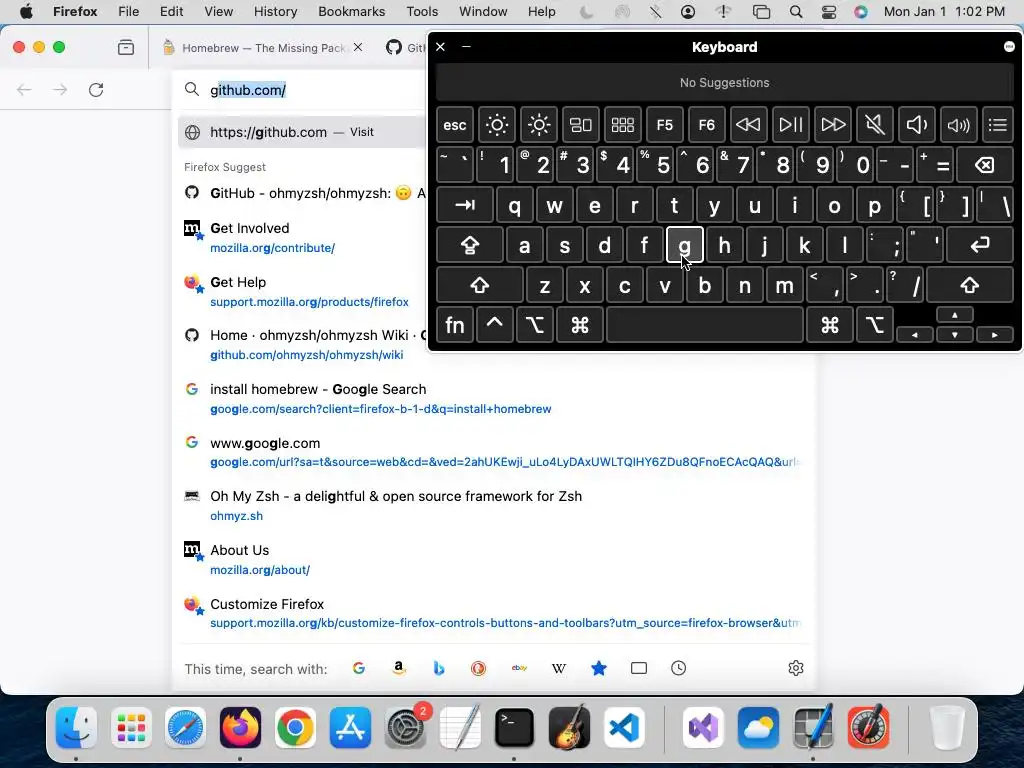This screenshot has width=1024, height=768.
Task: Open Firefox View icon beside tabs
Action: pos(126,47)
